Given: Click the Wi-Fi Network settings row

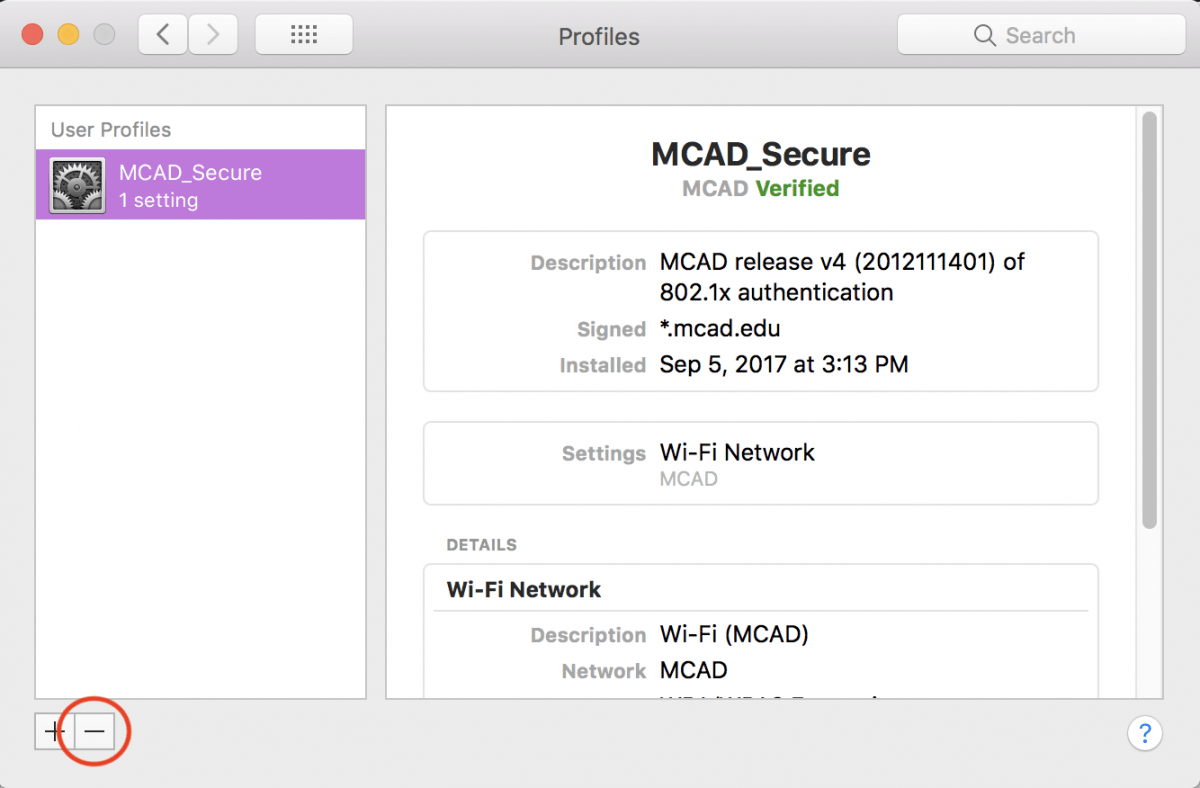Looking at the screenshot, I should pyautogui.click(x=737, y=452).
